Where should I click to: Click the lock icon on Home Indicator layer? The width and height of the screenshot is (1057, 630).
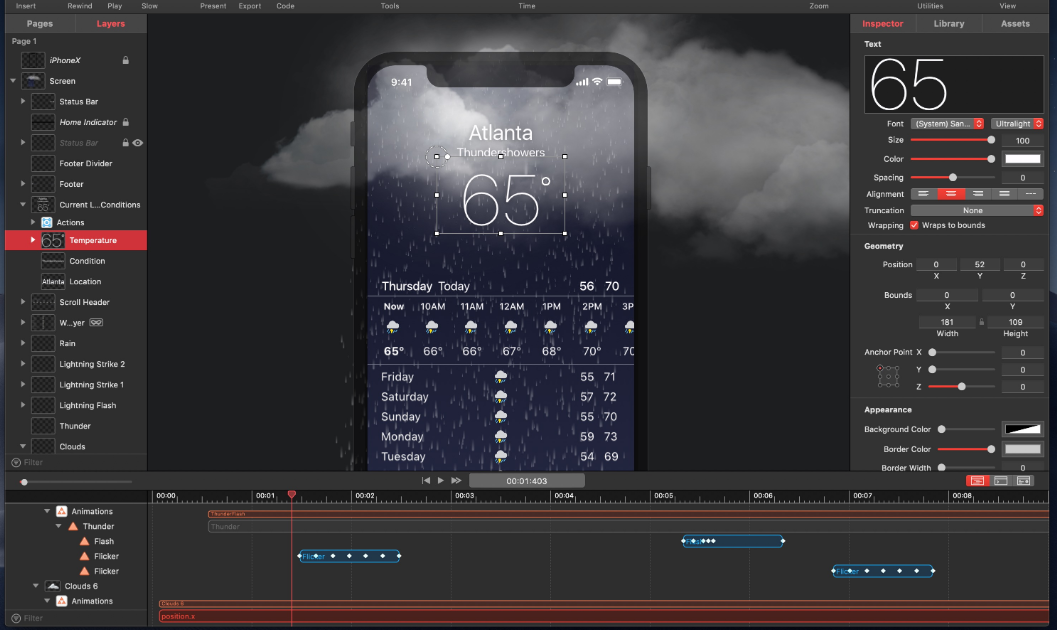[125, 122]
